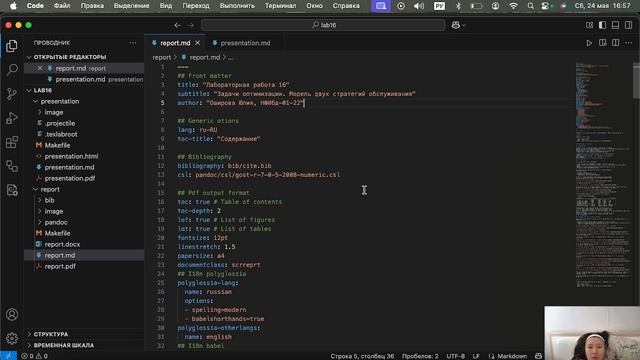This screenshot has height=360, width=640.
Task: Open presentation.pdf file
Action: coord(69,178)
